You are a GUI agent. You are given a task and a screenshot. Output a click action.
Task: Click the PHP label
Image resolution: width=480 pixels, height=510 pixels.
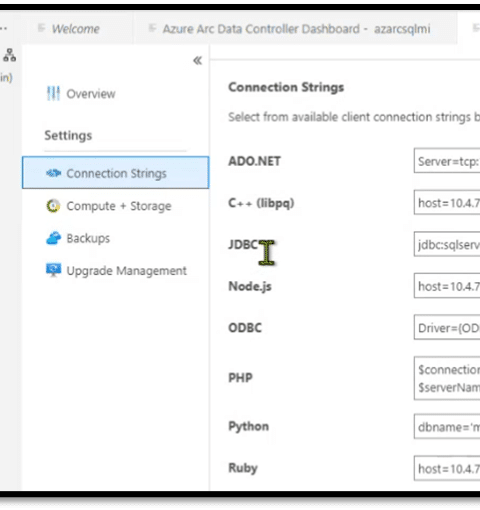click(x=240, y=378)
